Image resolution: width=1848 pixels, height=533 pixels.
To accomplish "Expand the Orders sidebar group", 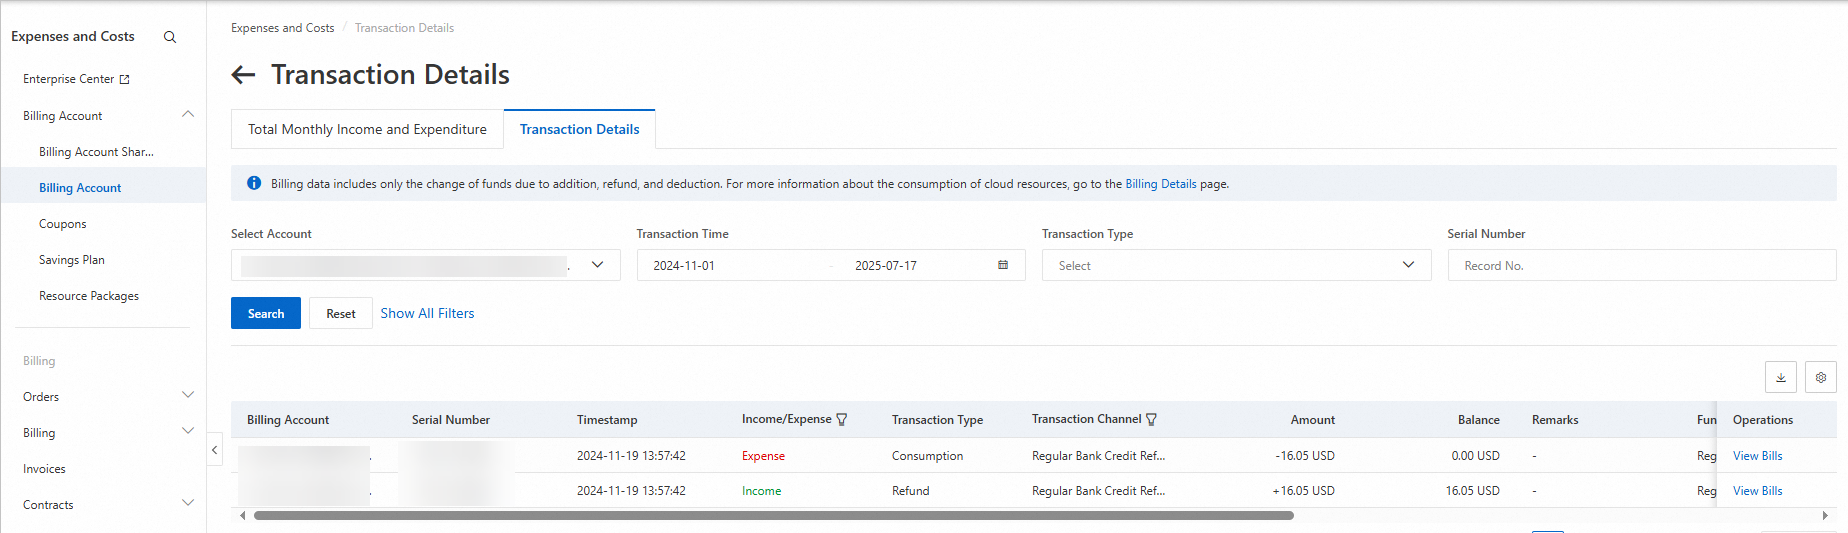I will tap(188, 396).
